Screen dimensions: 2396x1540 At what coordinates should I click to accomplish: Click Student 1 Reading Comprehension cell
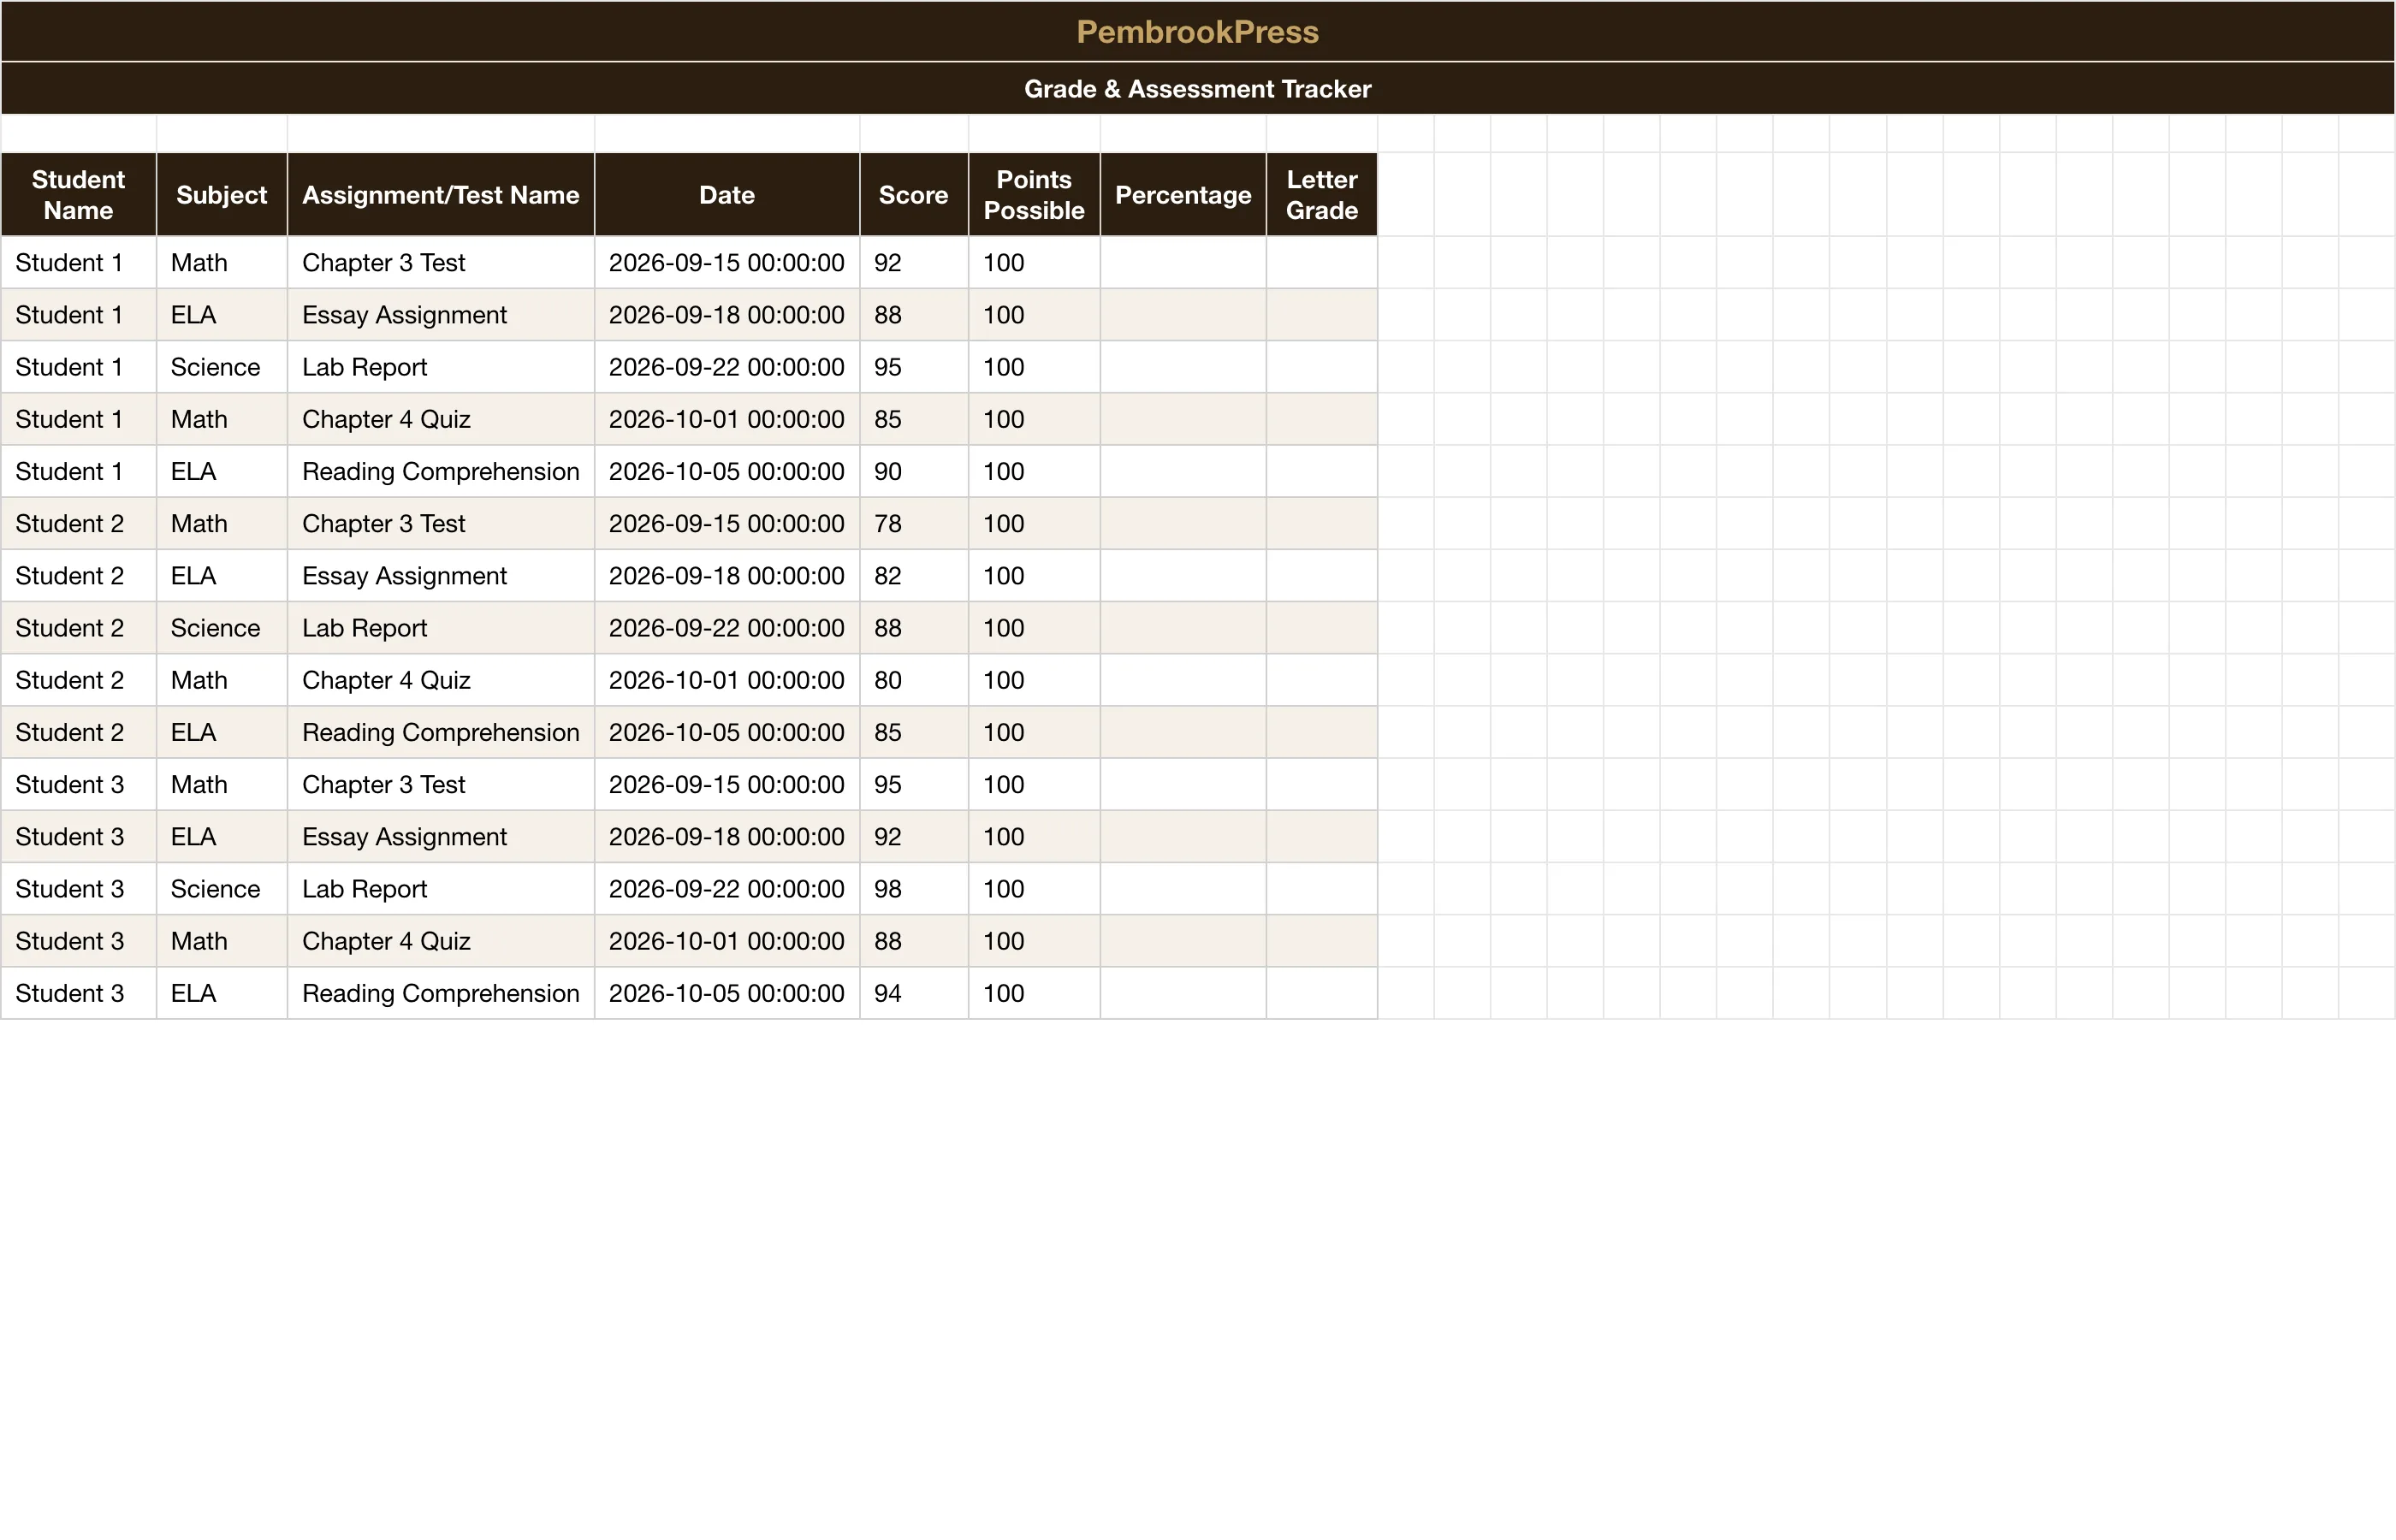(x=441, y=471)
